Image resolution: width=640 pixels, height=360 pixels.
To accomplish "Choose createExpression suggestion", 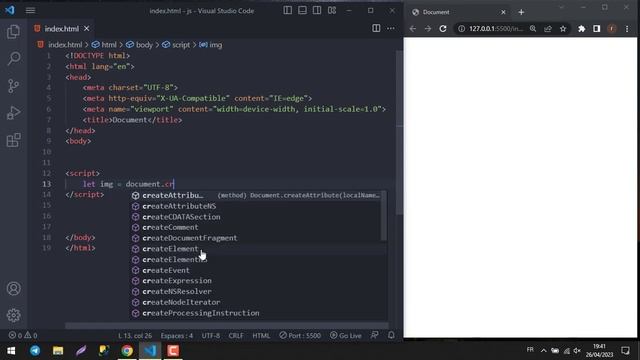I will (258, 281).
